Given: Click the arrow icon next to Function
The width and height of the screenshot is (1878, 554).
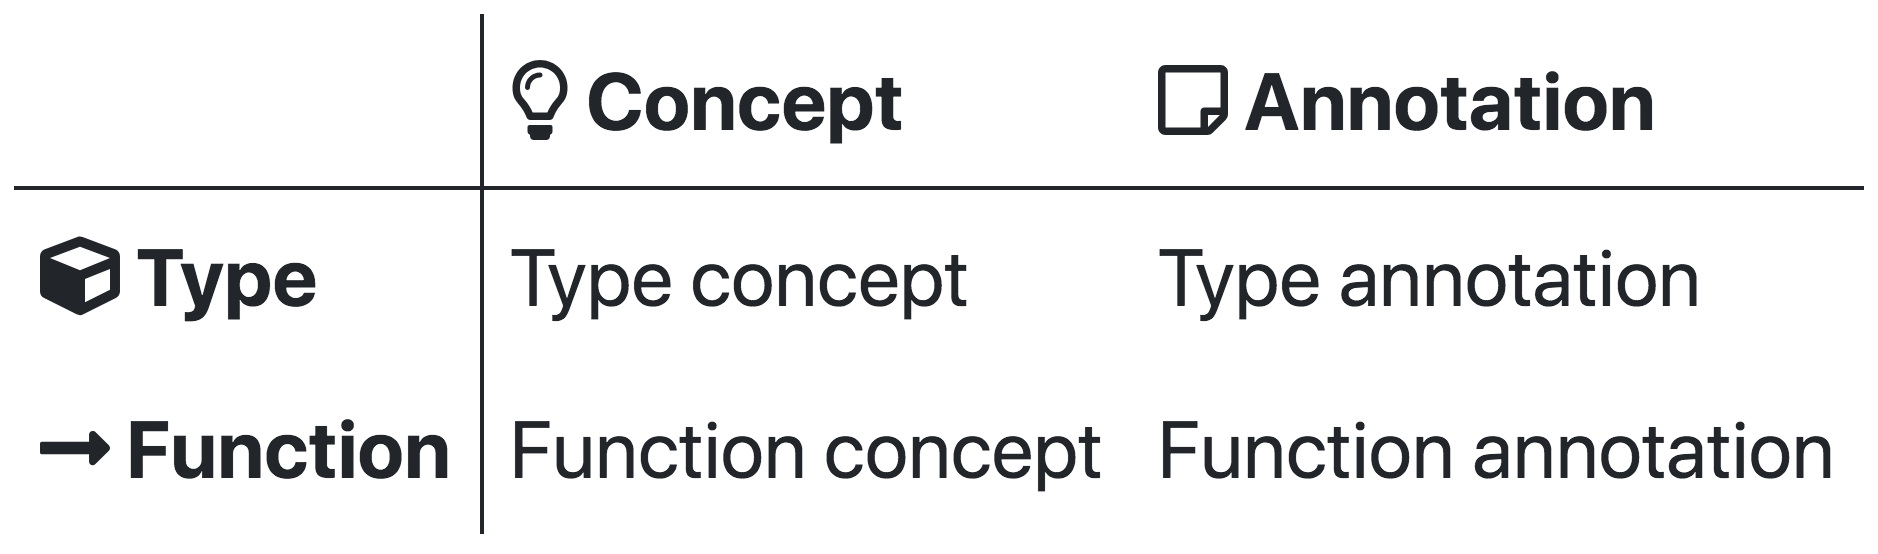Looking at the screenshot, I should (x=74, y=451).
